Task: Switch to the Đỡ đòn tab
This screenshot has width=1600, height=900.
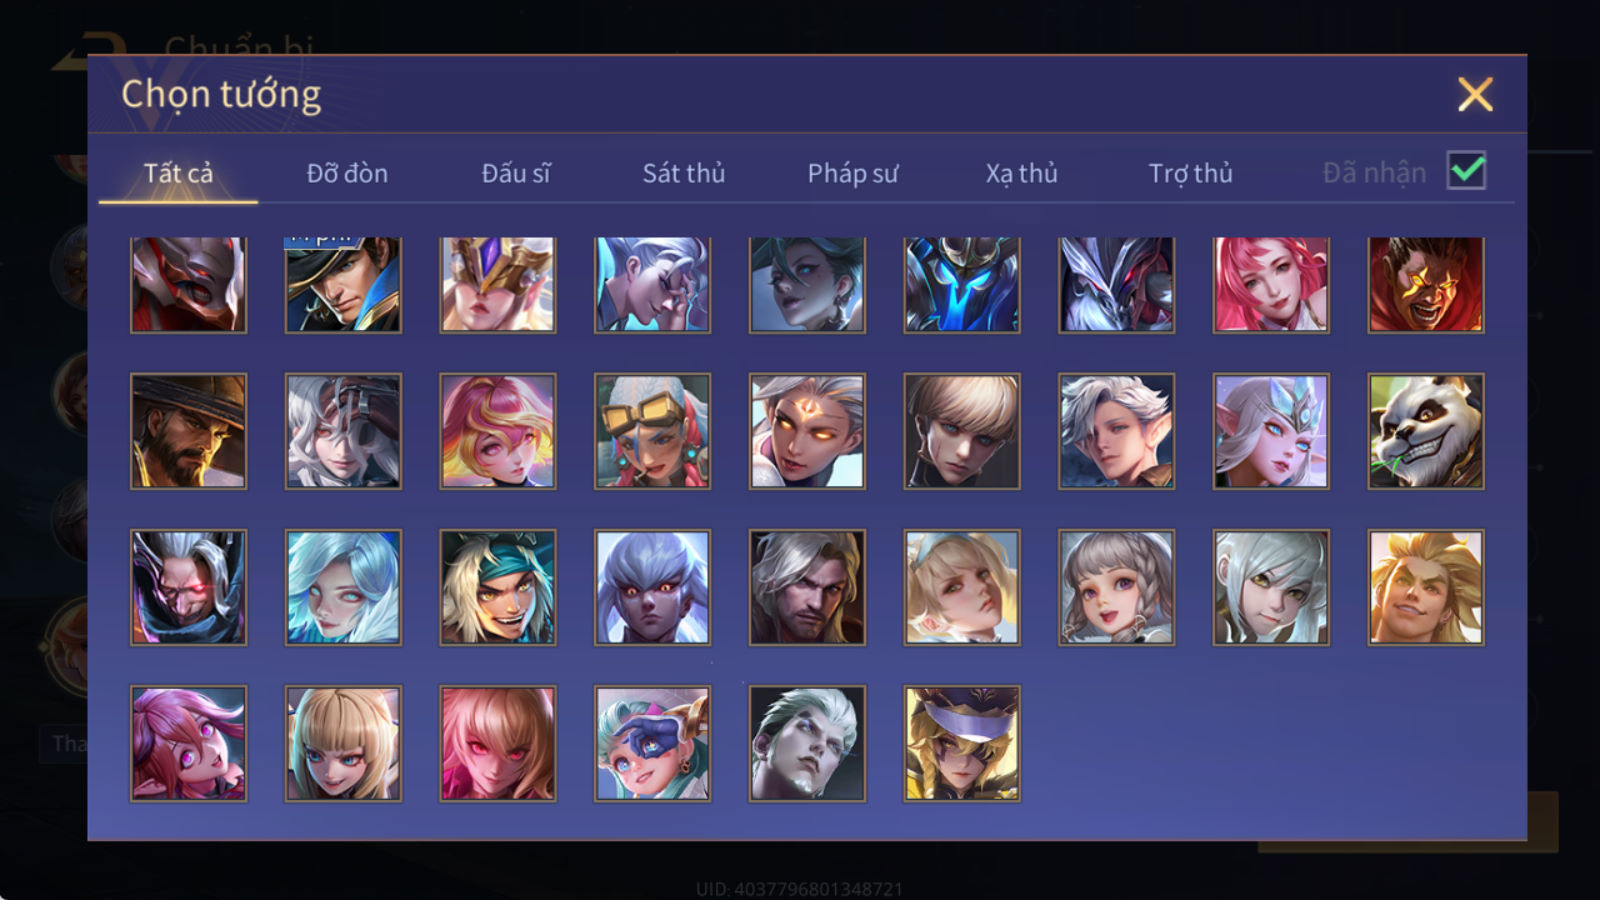Action: click(347, 173)
